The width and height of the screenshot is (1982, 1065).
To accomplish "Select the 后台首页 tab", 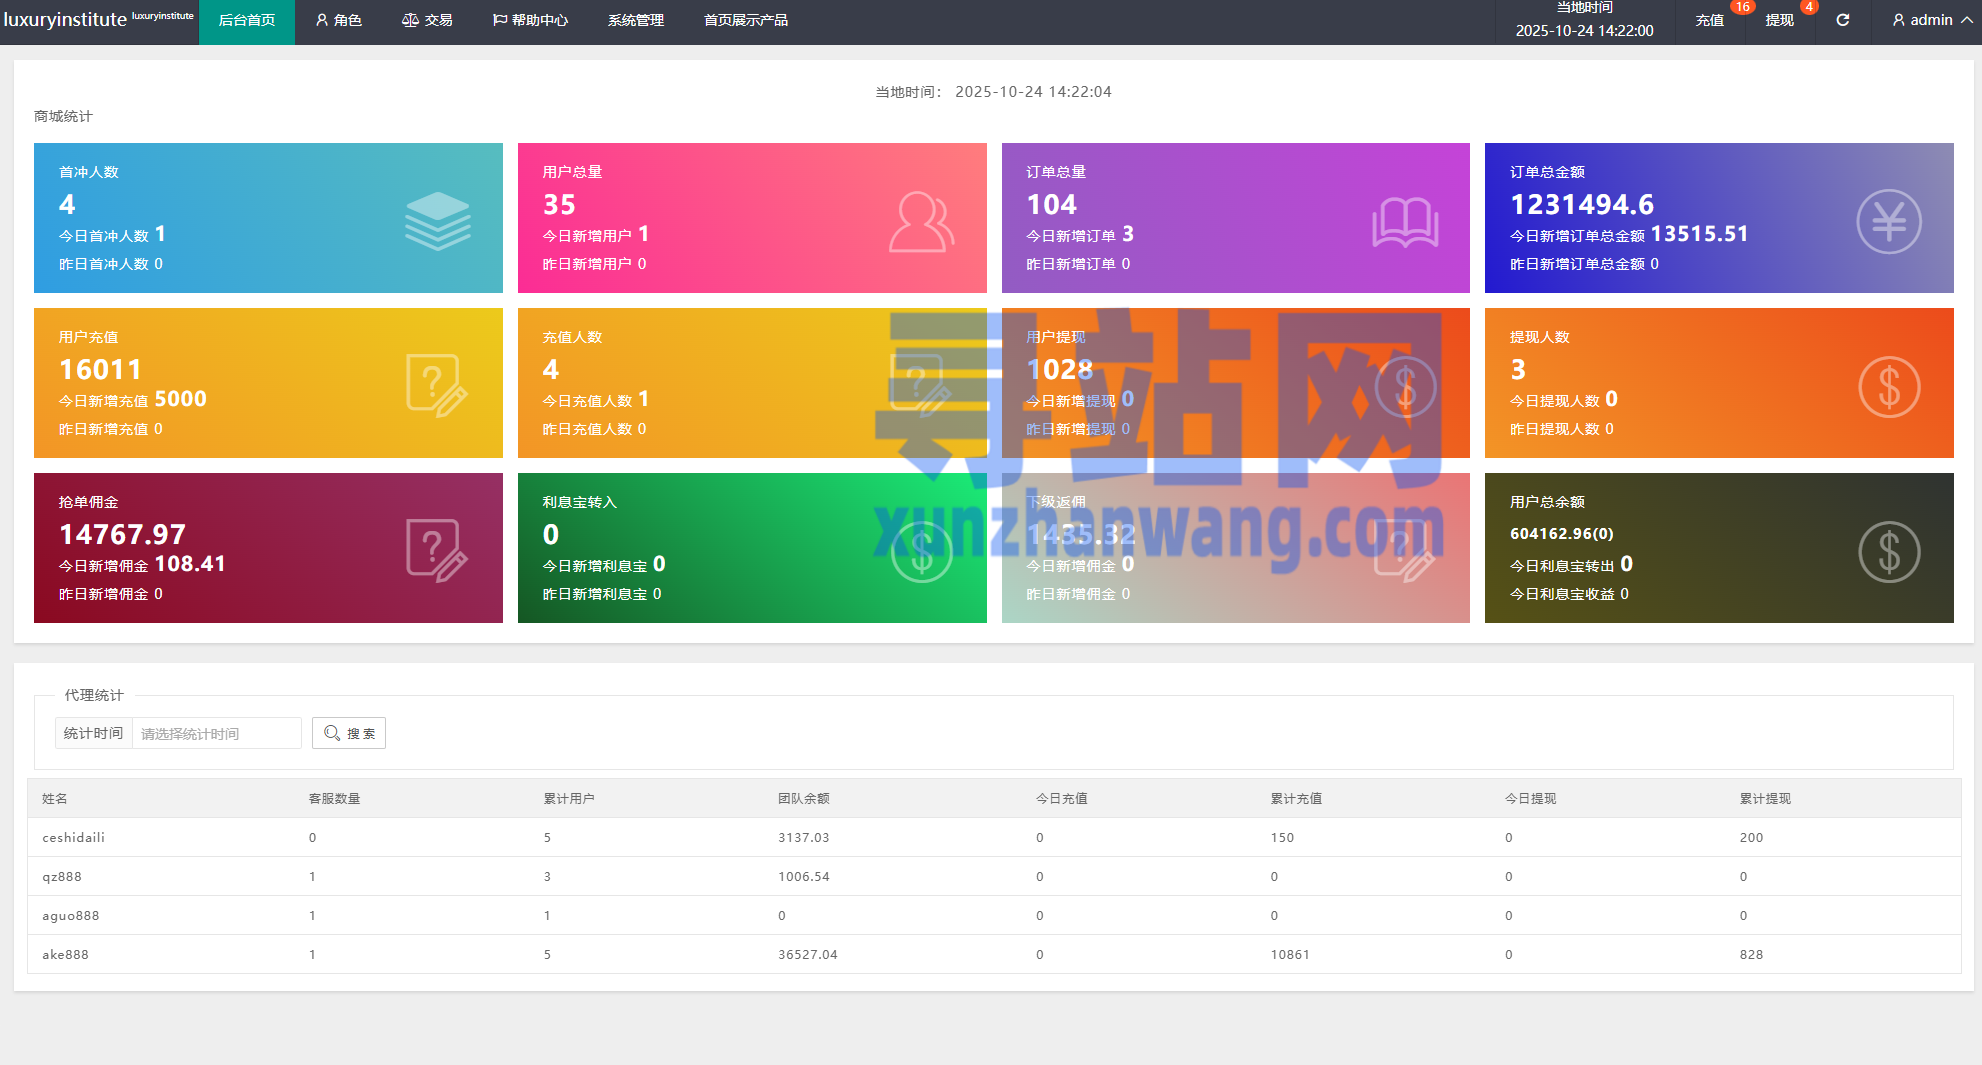I will tap(246, 20).
